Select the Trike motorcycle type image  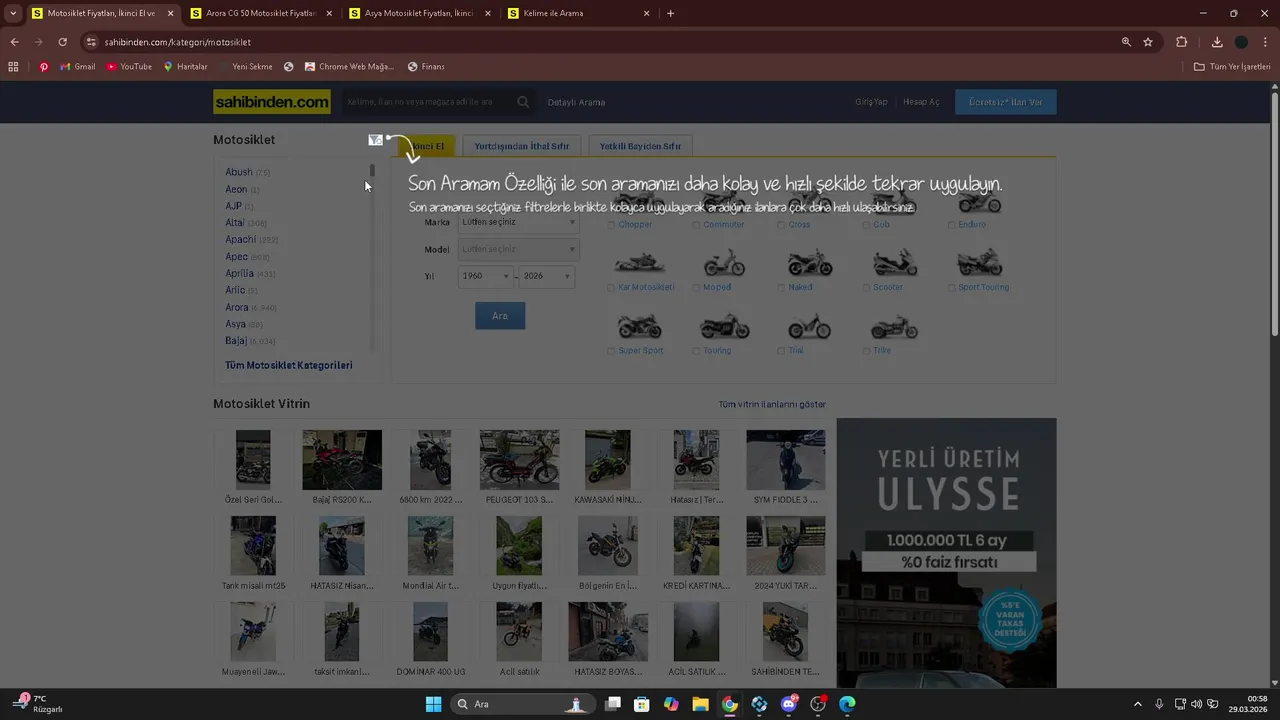coord(895,326)
